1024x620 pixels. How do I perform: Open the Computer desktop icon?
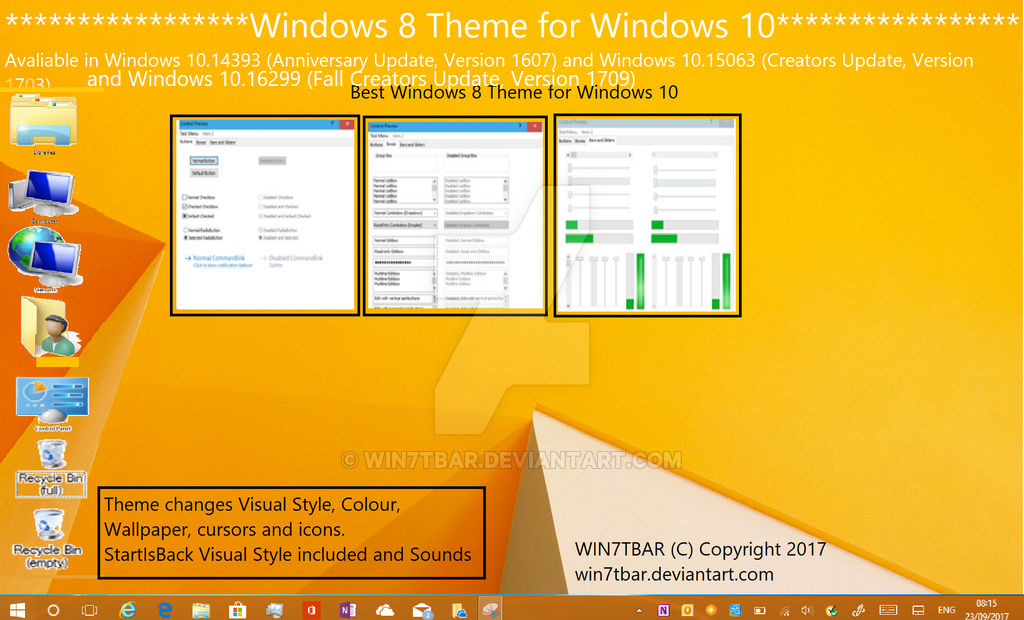coord(44,196)
